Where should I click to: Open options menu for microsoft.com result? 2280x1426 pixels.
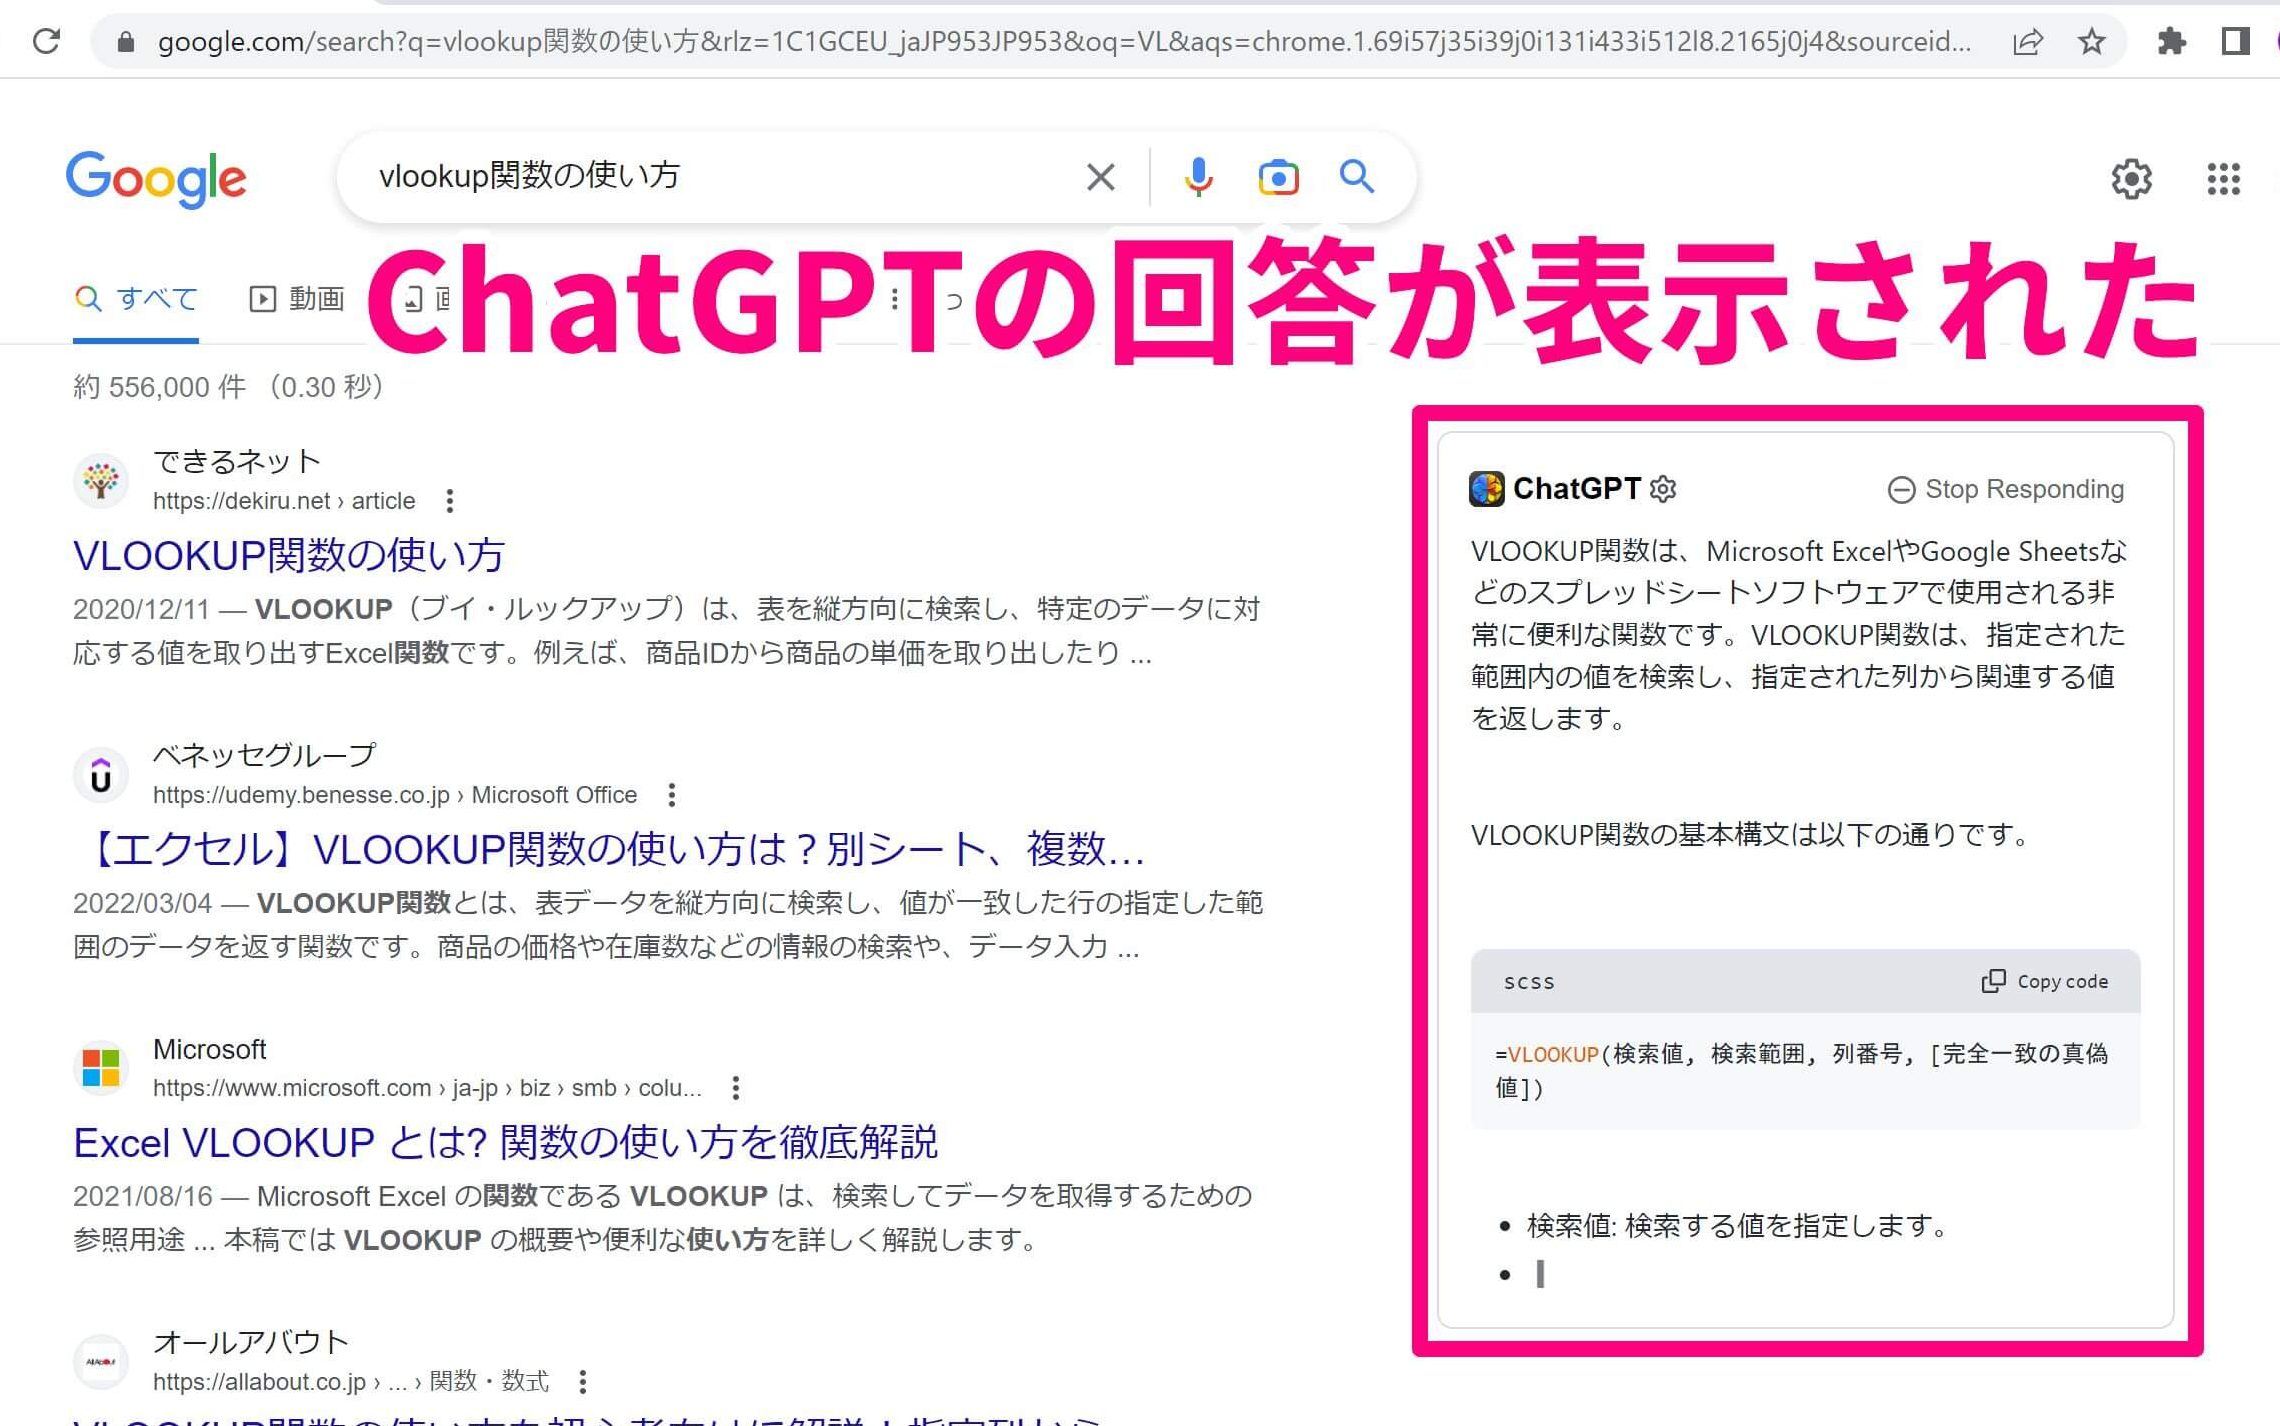pyautogui.click(x=736, y=1088)
